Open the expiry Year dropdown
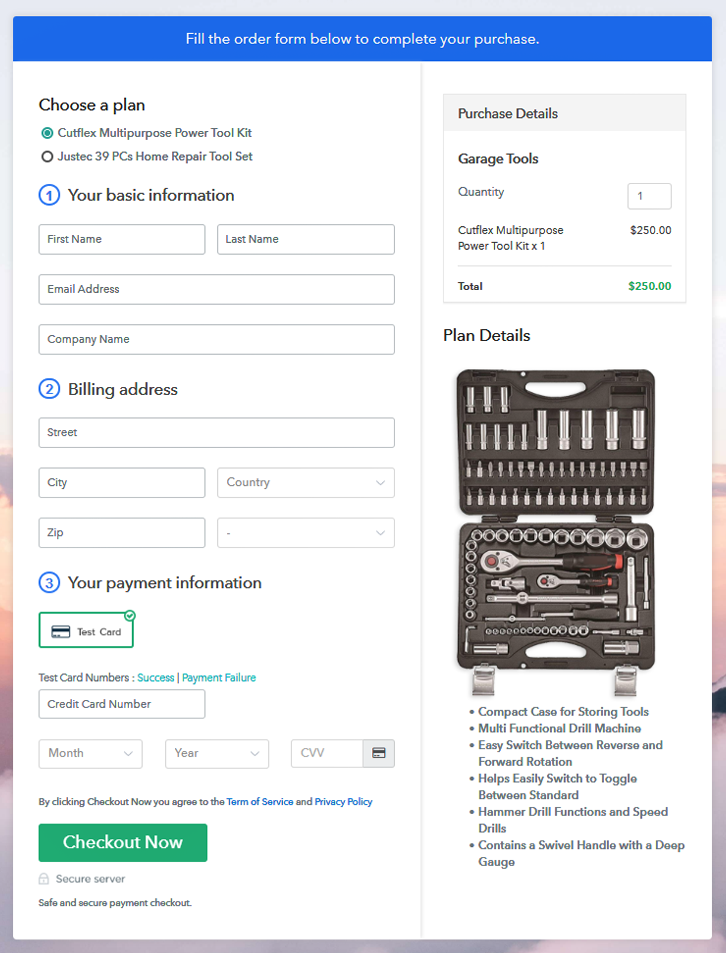The image size is (726, 953). tap(217, 754)
